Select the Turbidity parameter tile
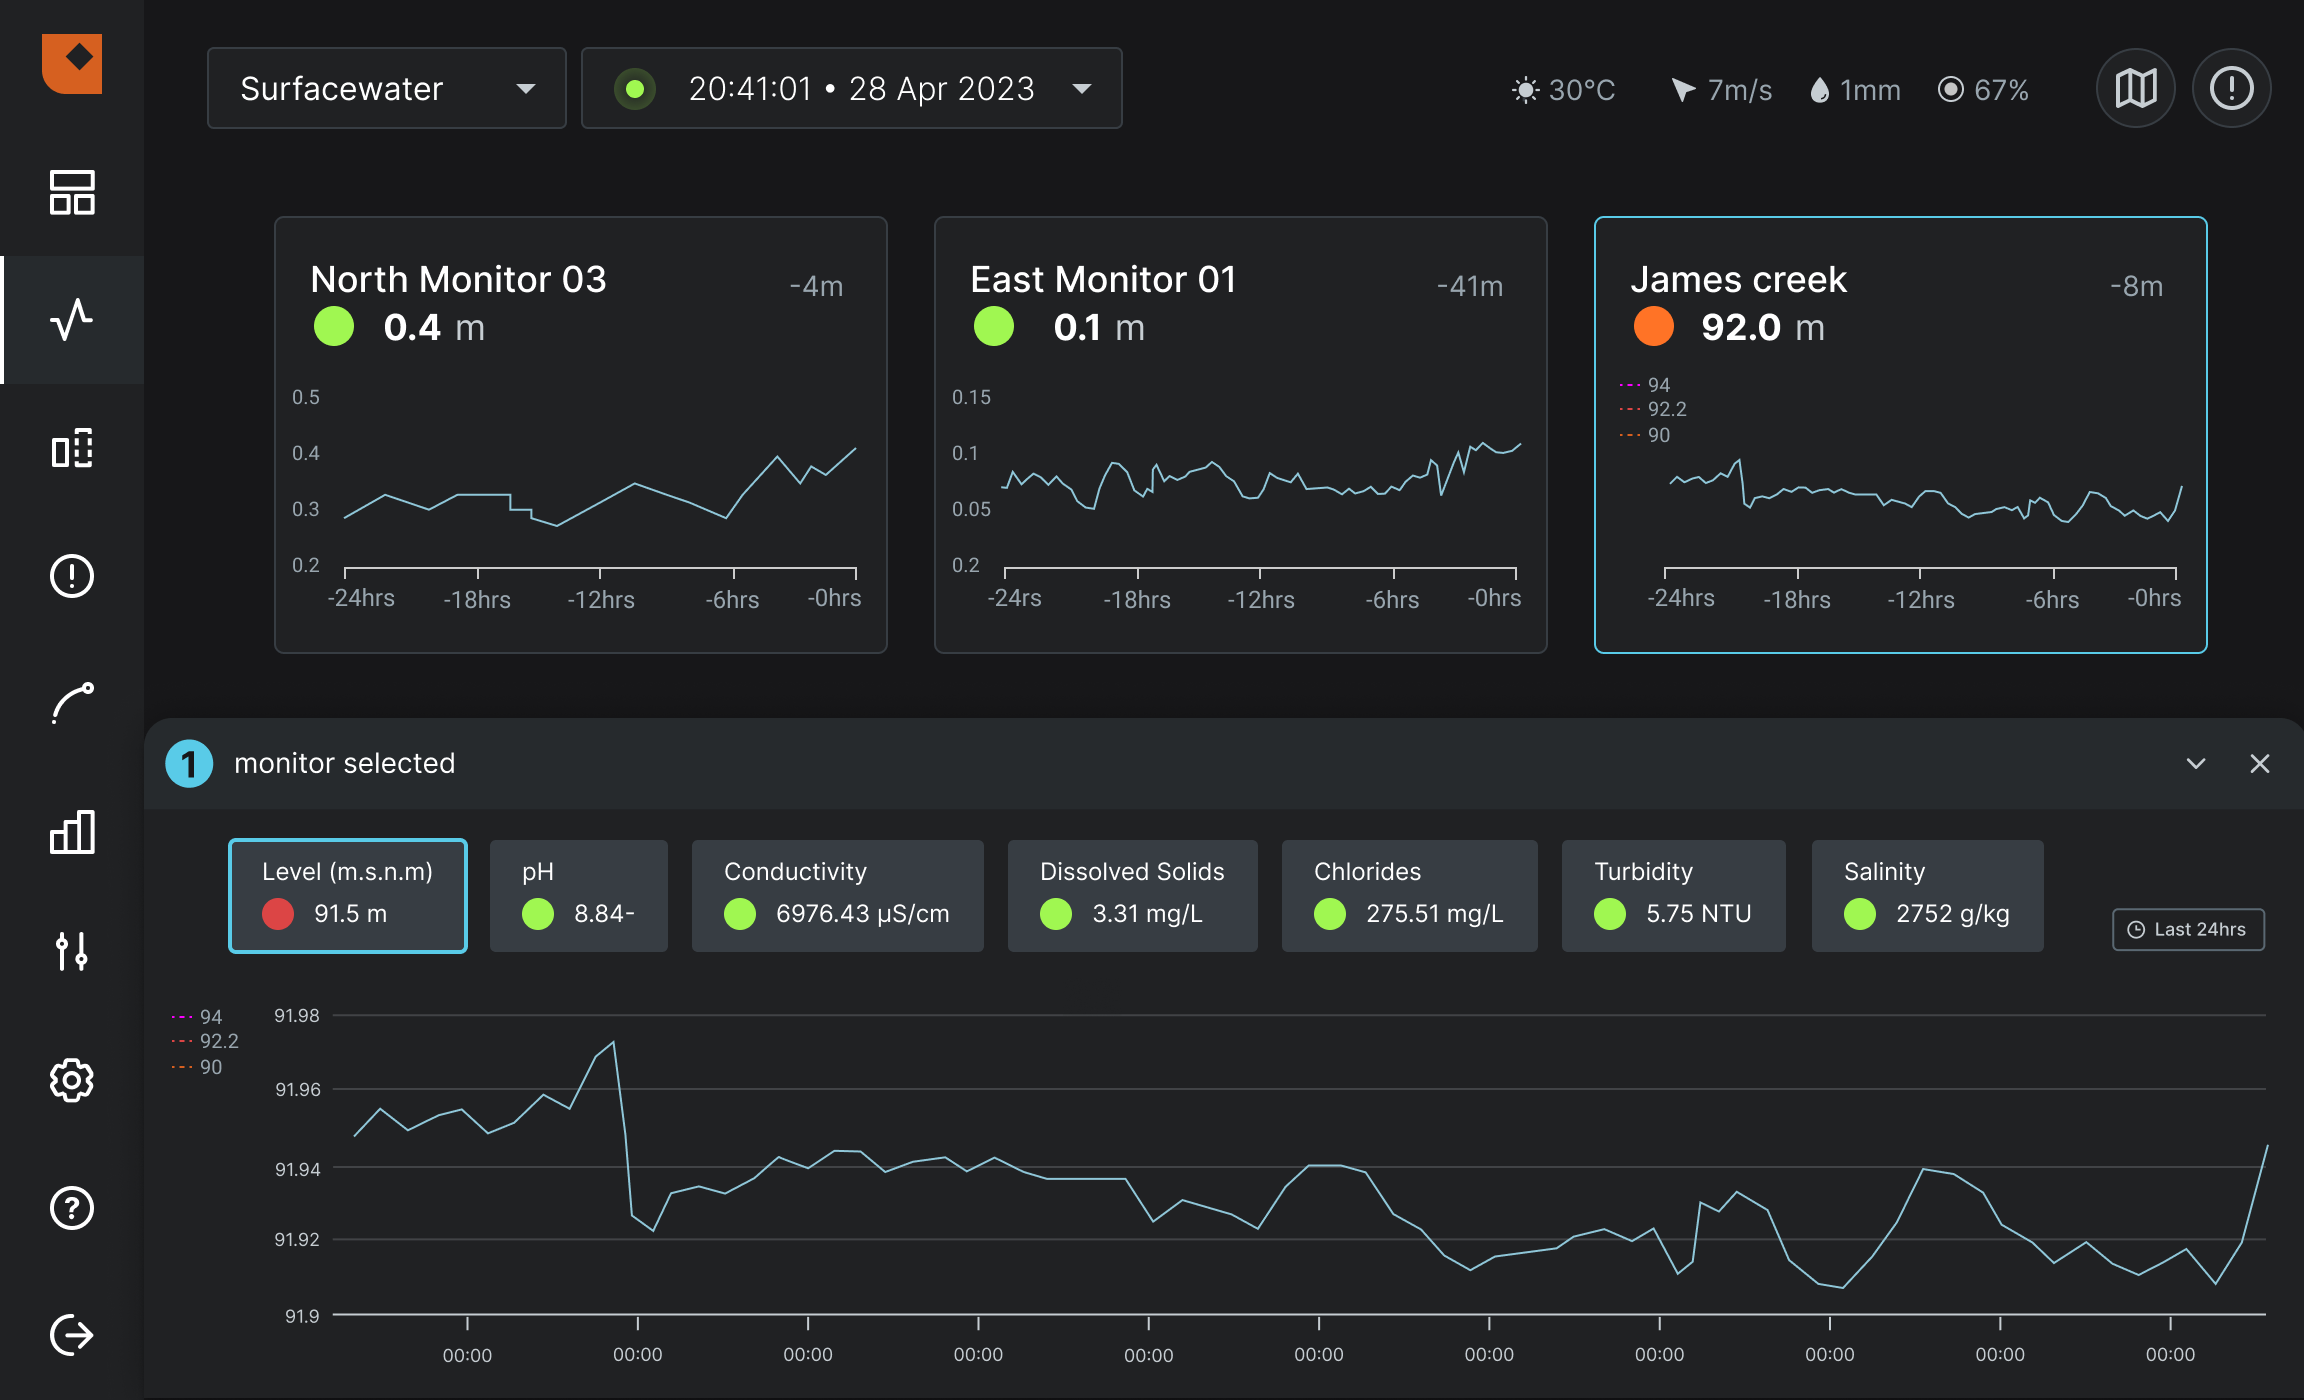2304x1400 pixels. pyautogui.click(x=1673, y=895)
